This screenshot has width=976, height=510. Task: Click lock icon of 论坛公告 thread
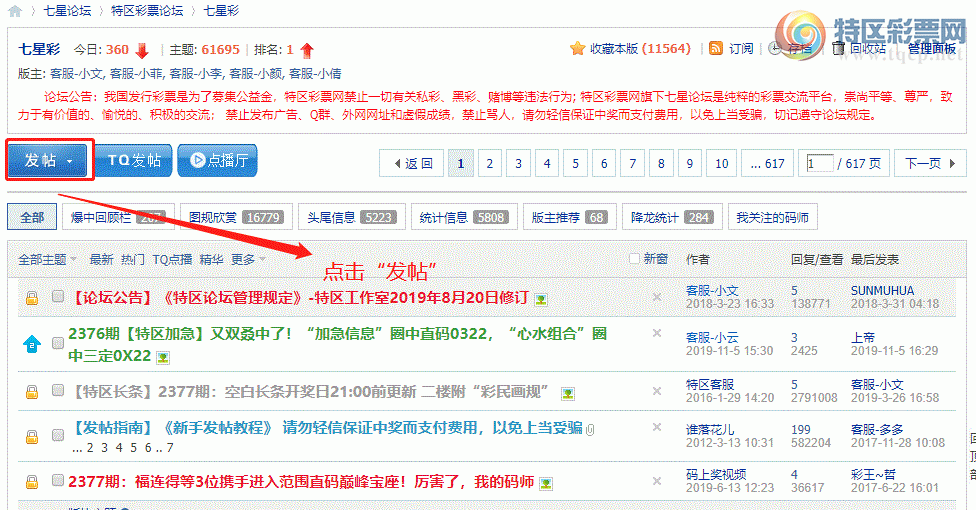tap(32, 298)
